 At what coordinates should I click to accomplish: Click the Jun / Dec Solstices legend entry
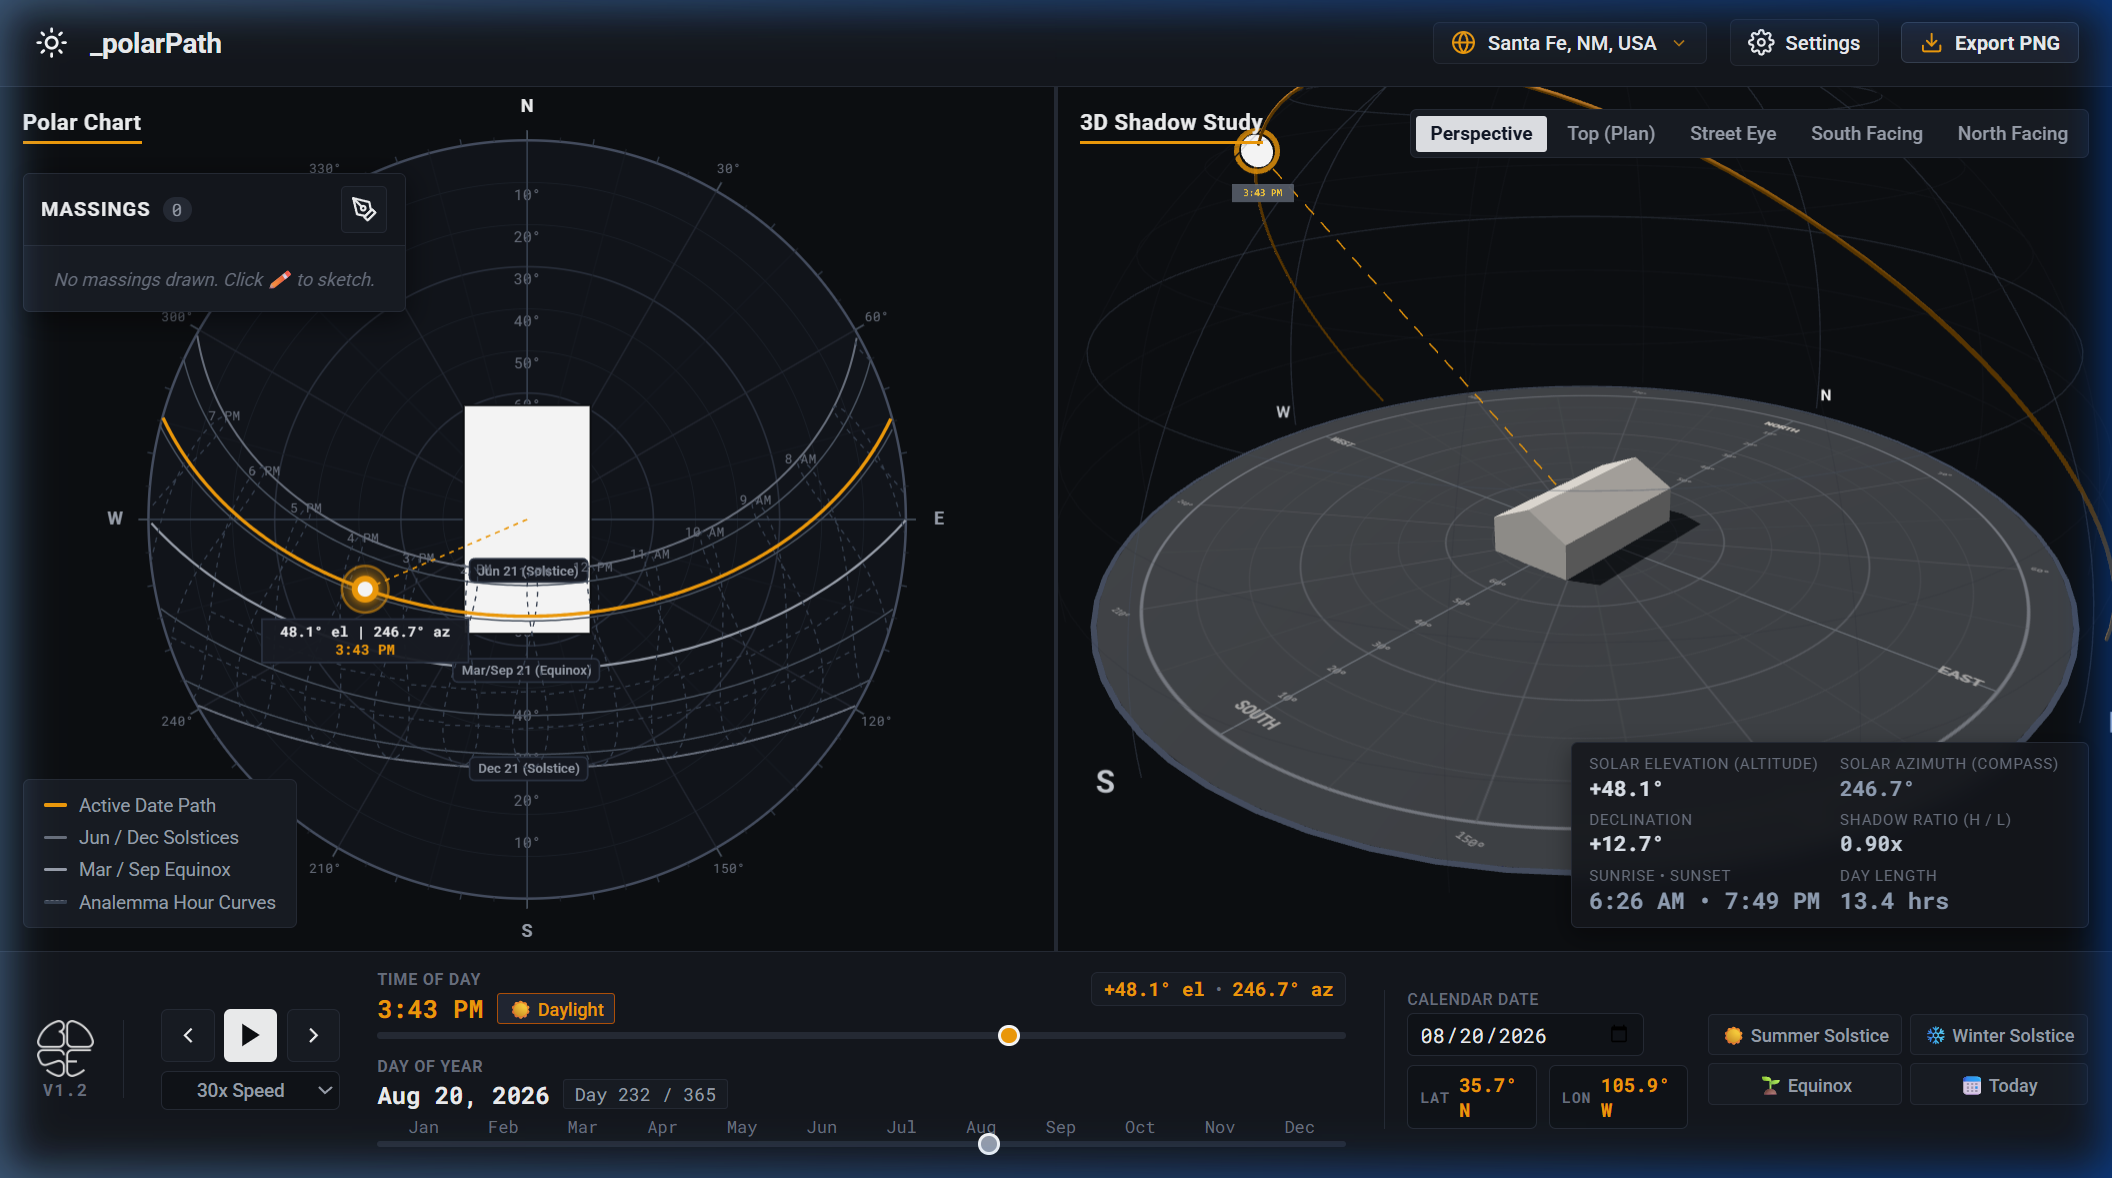point(141,837)
